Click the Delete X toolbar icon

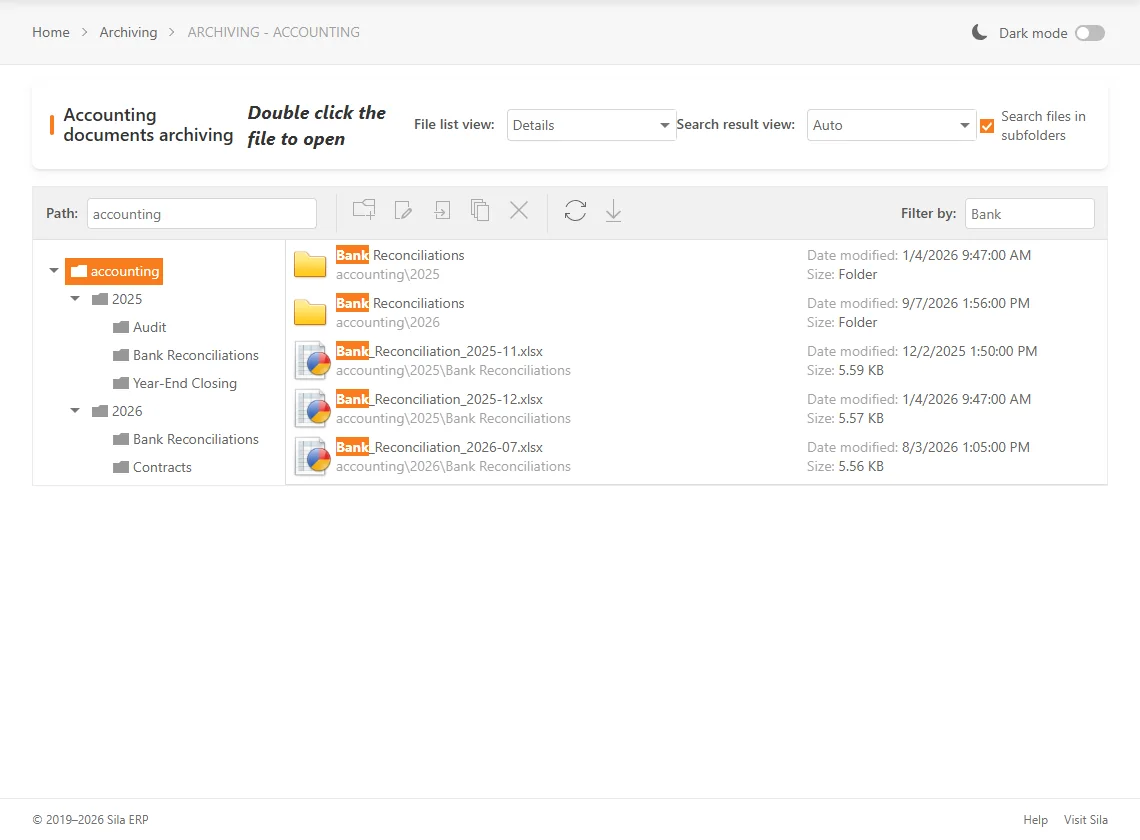tap(519, 210)
